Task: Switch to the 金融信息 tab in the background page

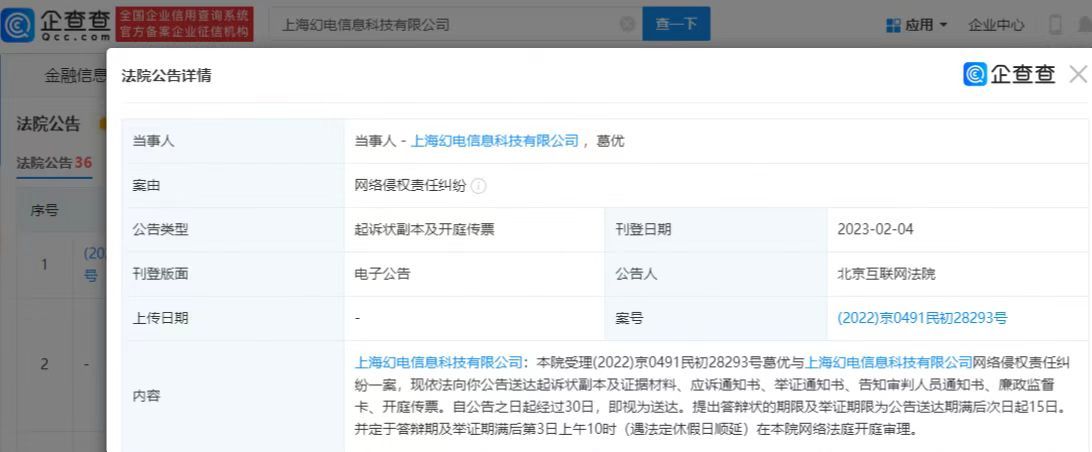Action: tap(75, 76)
